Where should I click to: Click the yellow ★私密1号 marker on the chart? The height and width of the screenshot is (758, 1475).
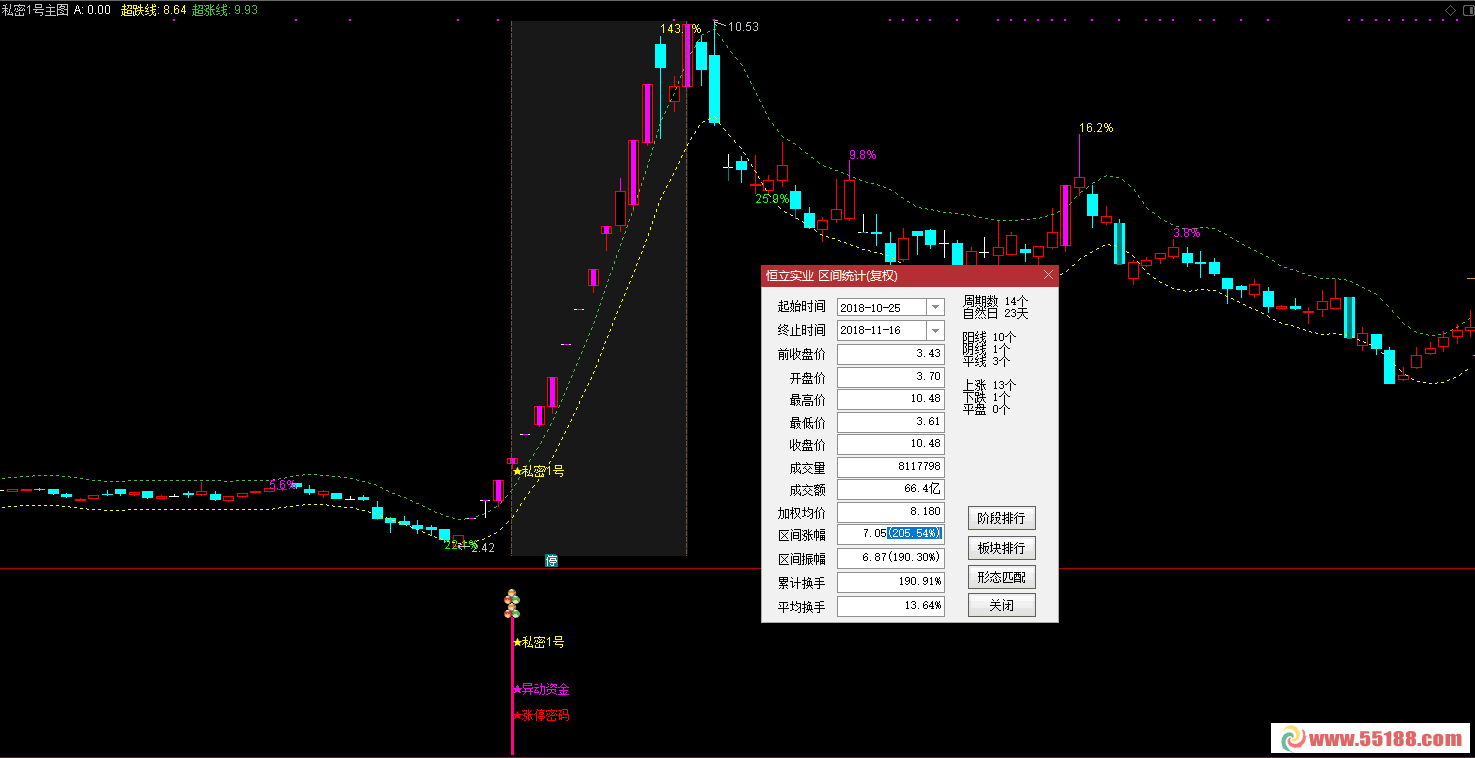coord(538,471)
